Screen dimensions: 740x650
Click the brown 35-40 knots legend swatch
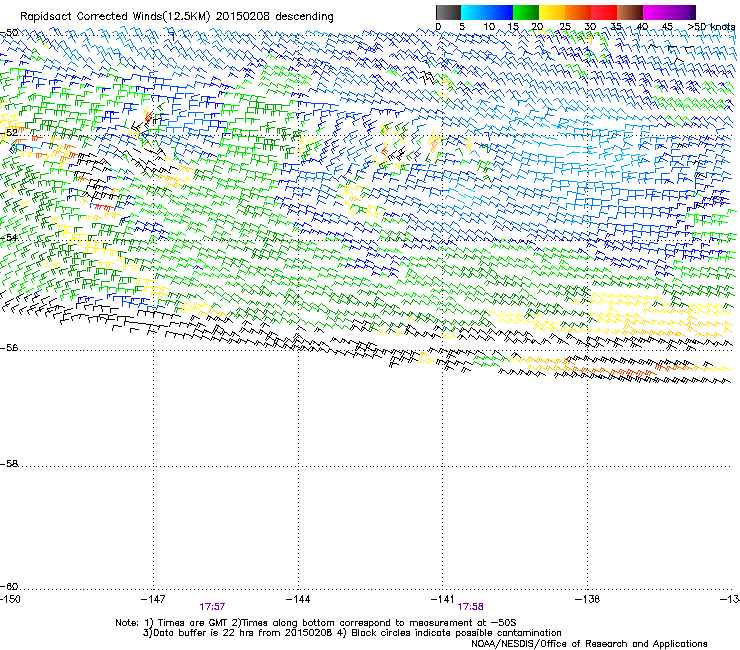(630, 12)
